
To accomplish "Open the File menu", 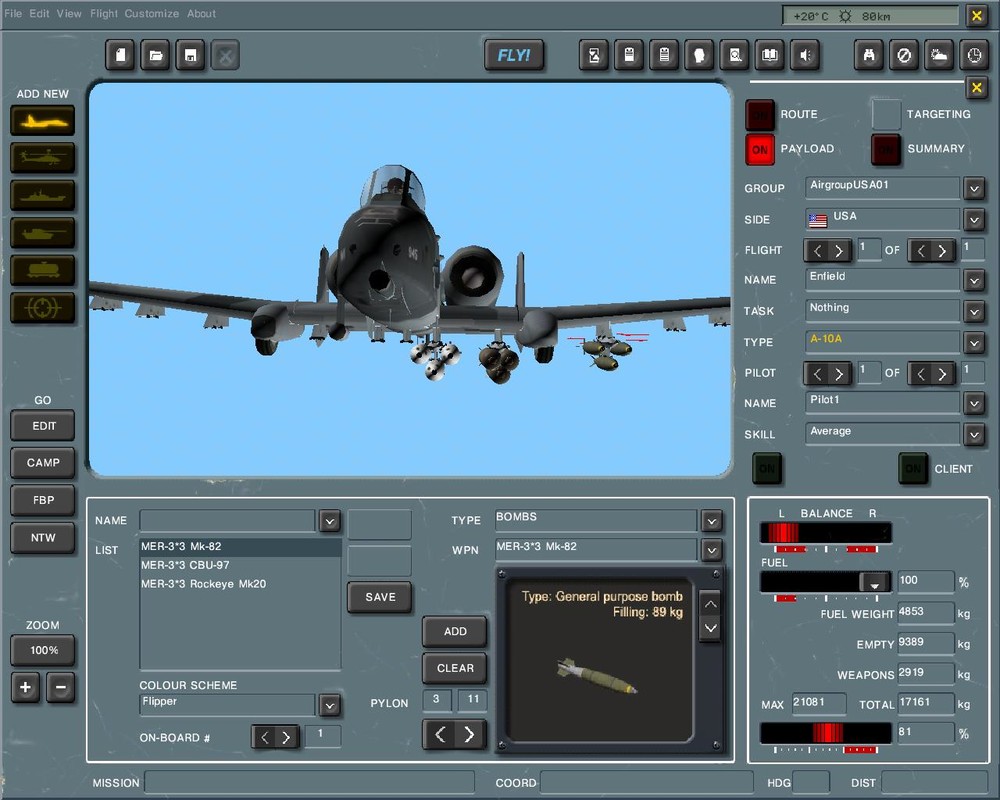I will (13, 13).
